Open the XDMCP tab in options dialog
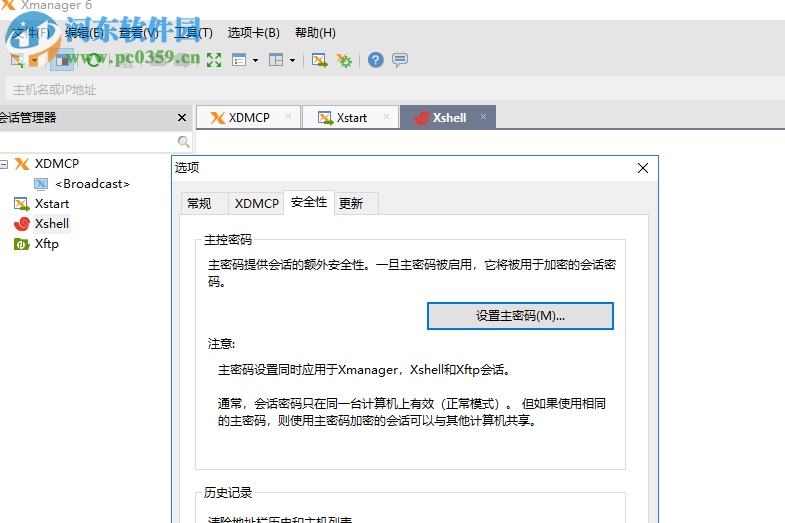 coord(256,204)
